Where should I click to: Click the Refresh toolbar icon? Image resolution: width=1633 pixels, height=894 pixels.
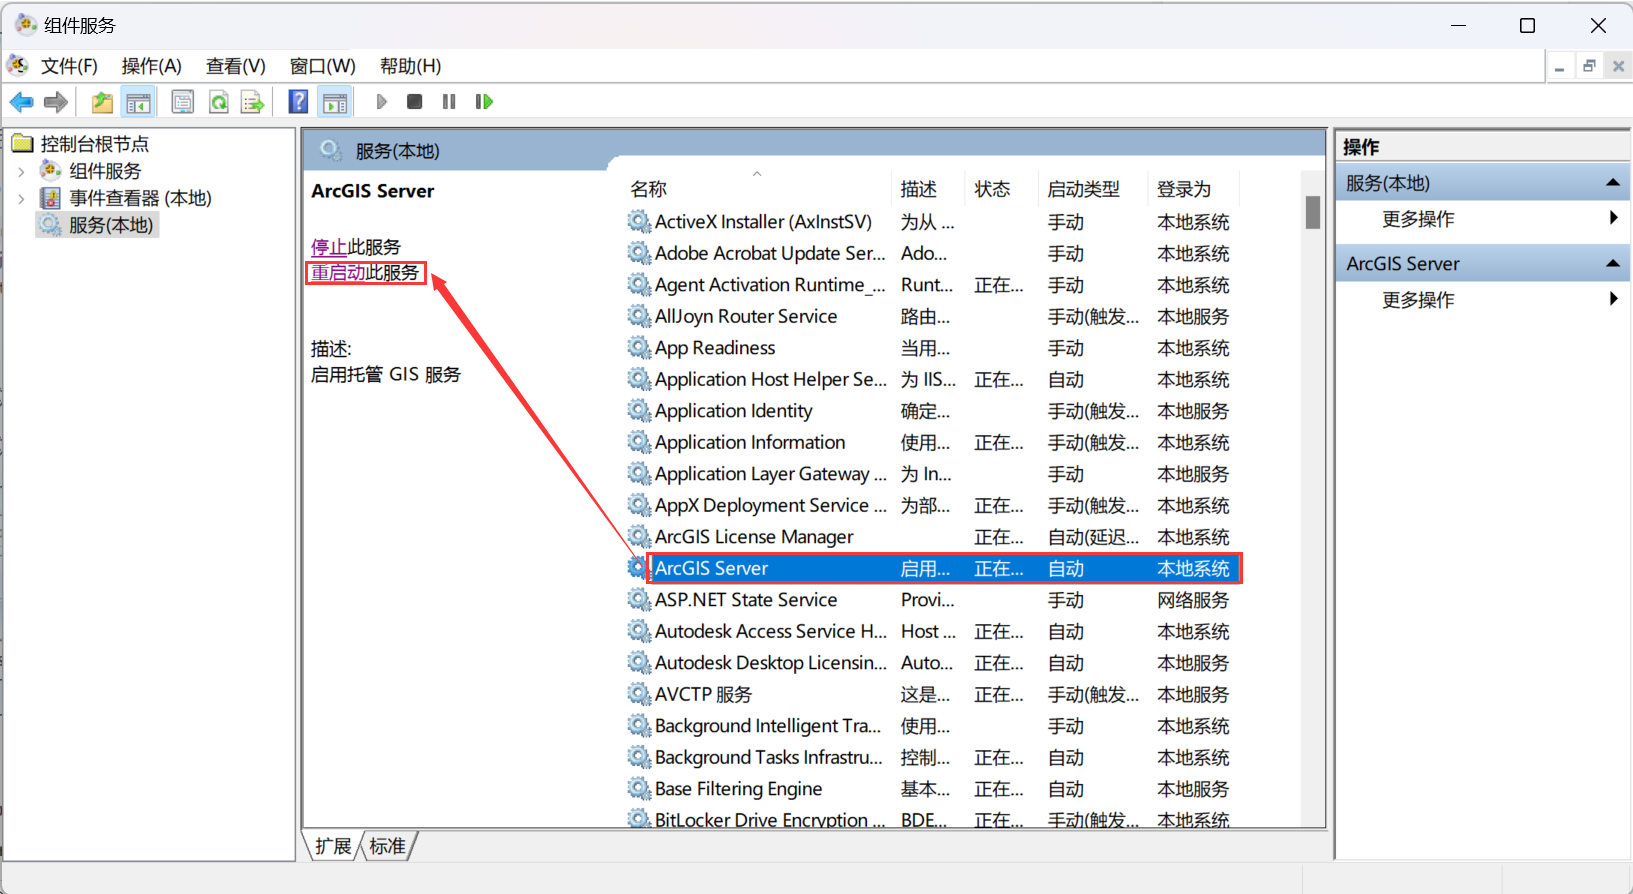(218, 102)
